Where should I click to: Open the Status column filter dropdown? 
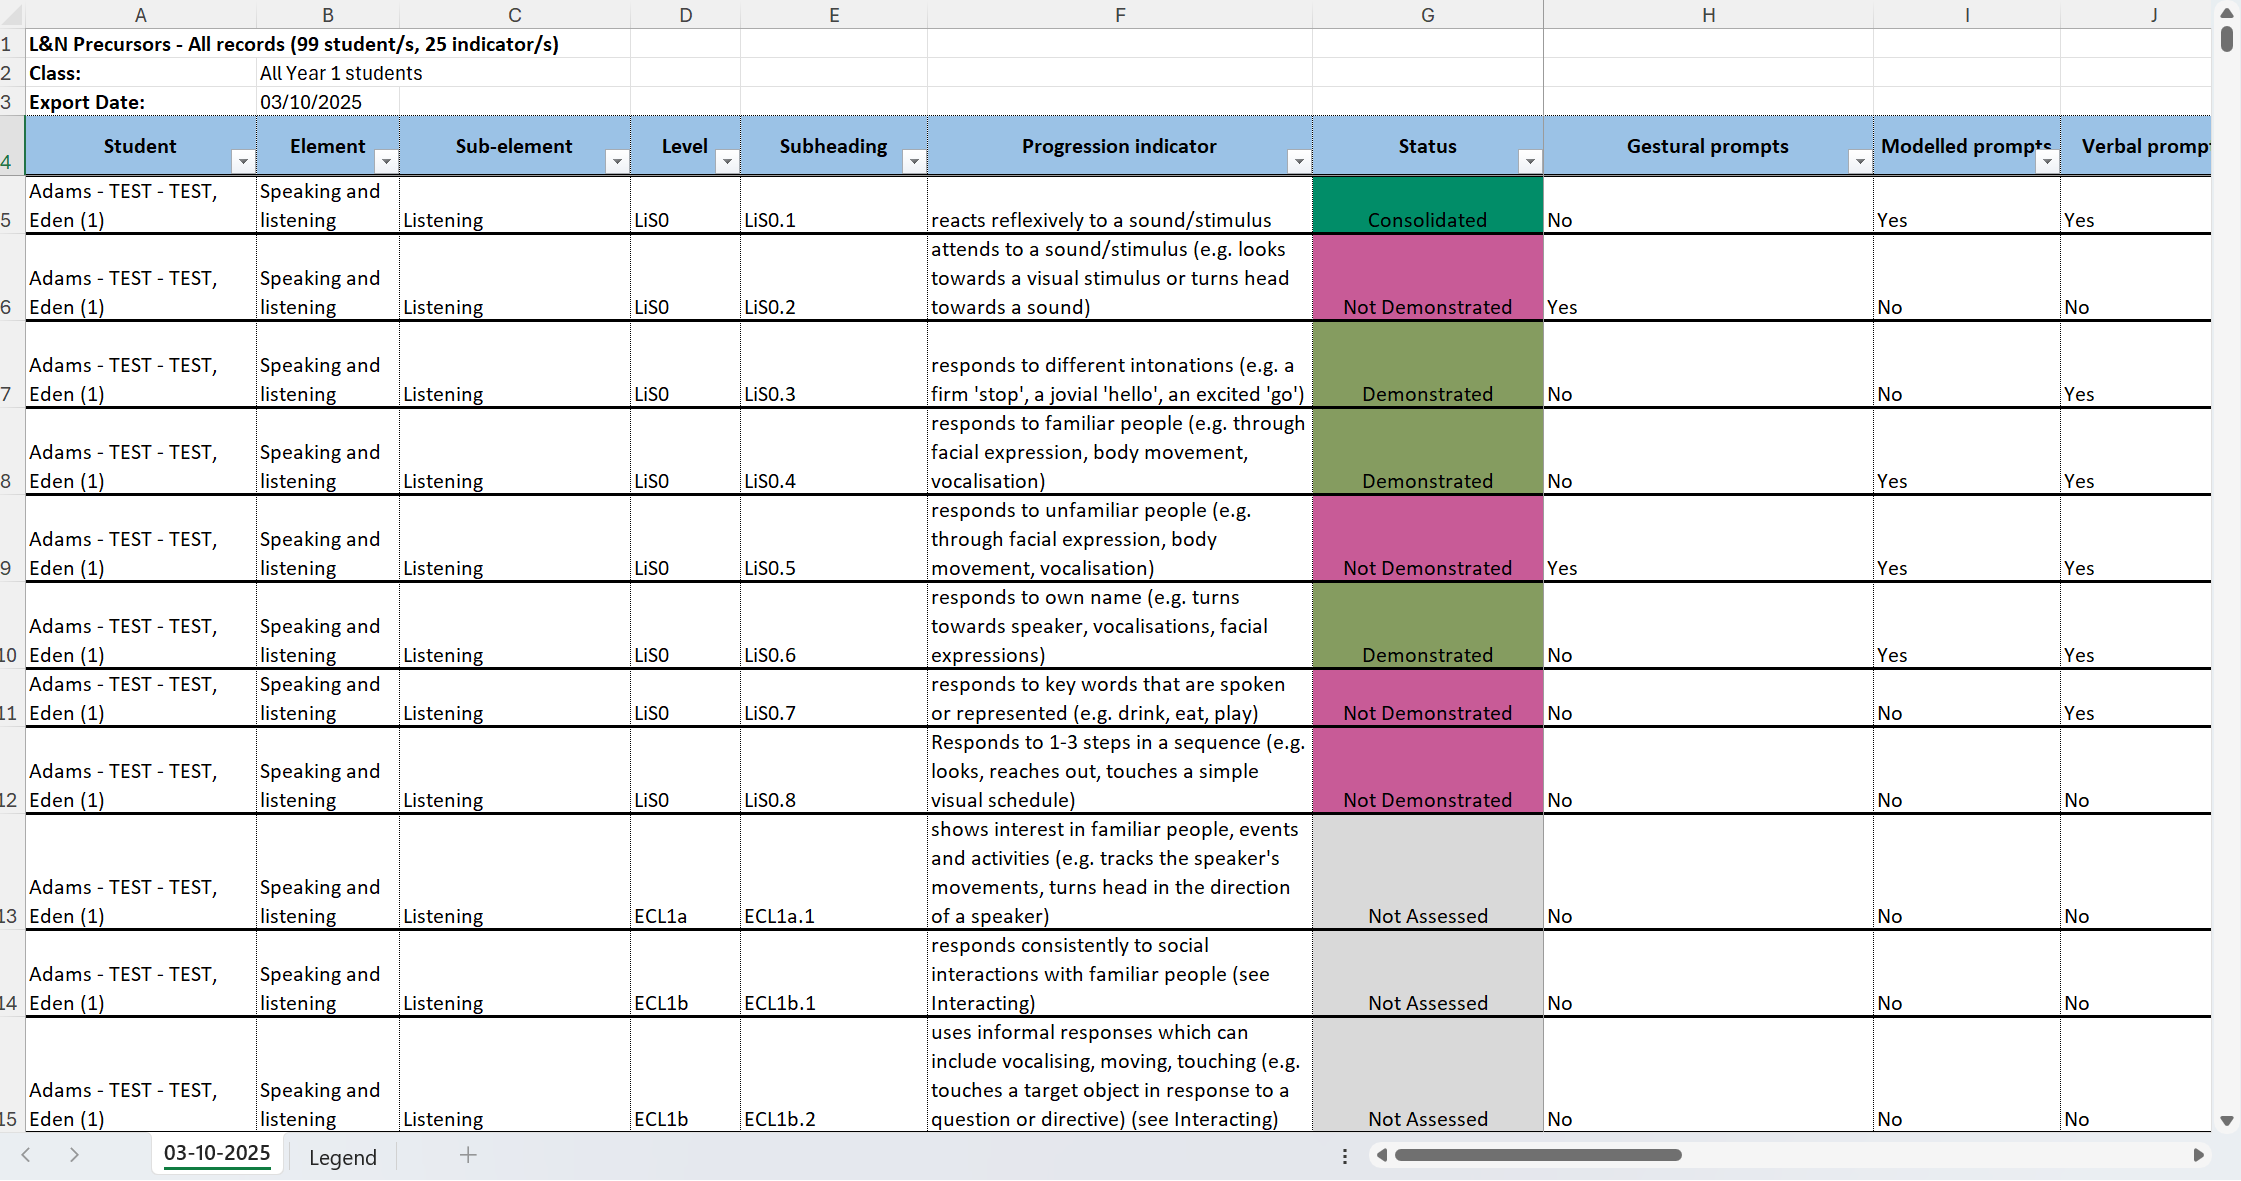pos(1529,162)
